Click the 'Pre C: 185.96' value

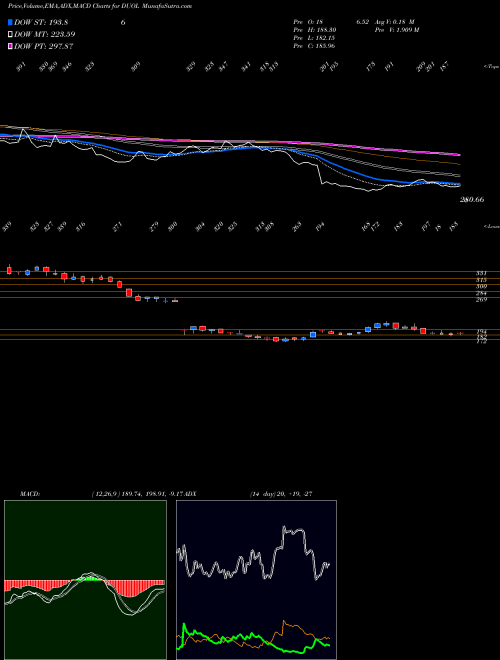tap(314, 46)
